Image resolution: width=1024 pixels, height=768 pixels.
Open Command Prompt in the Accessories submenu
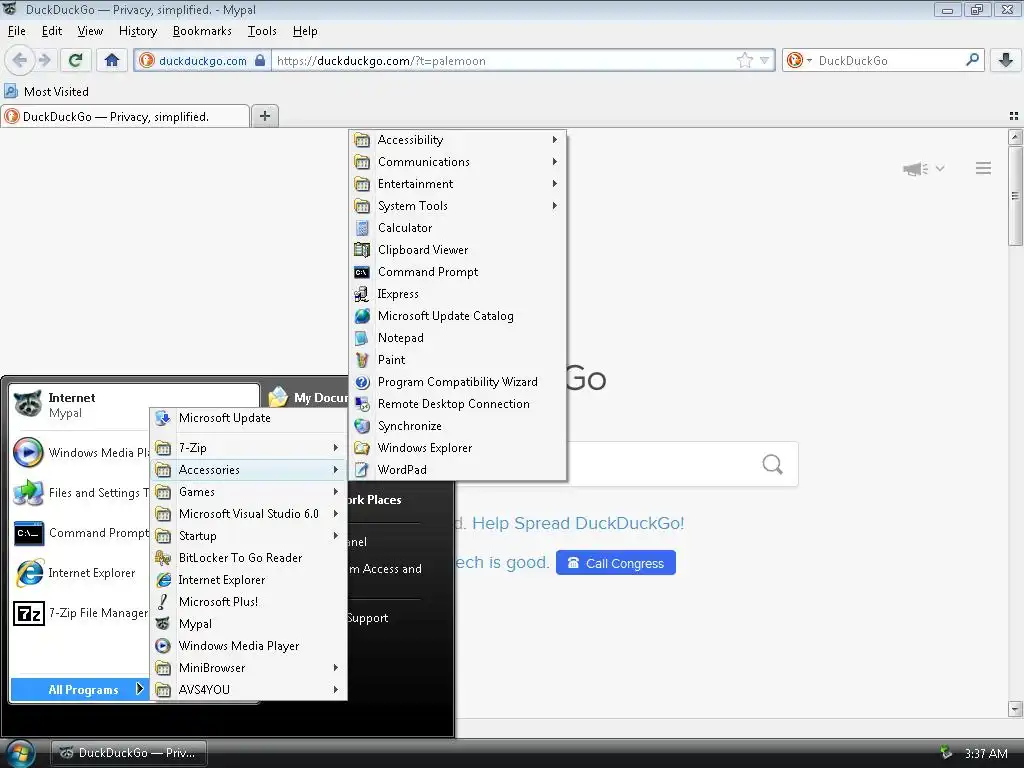click(457, 272)
